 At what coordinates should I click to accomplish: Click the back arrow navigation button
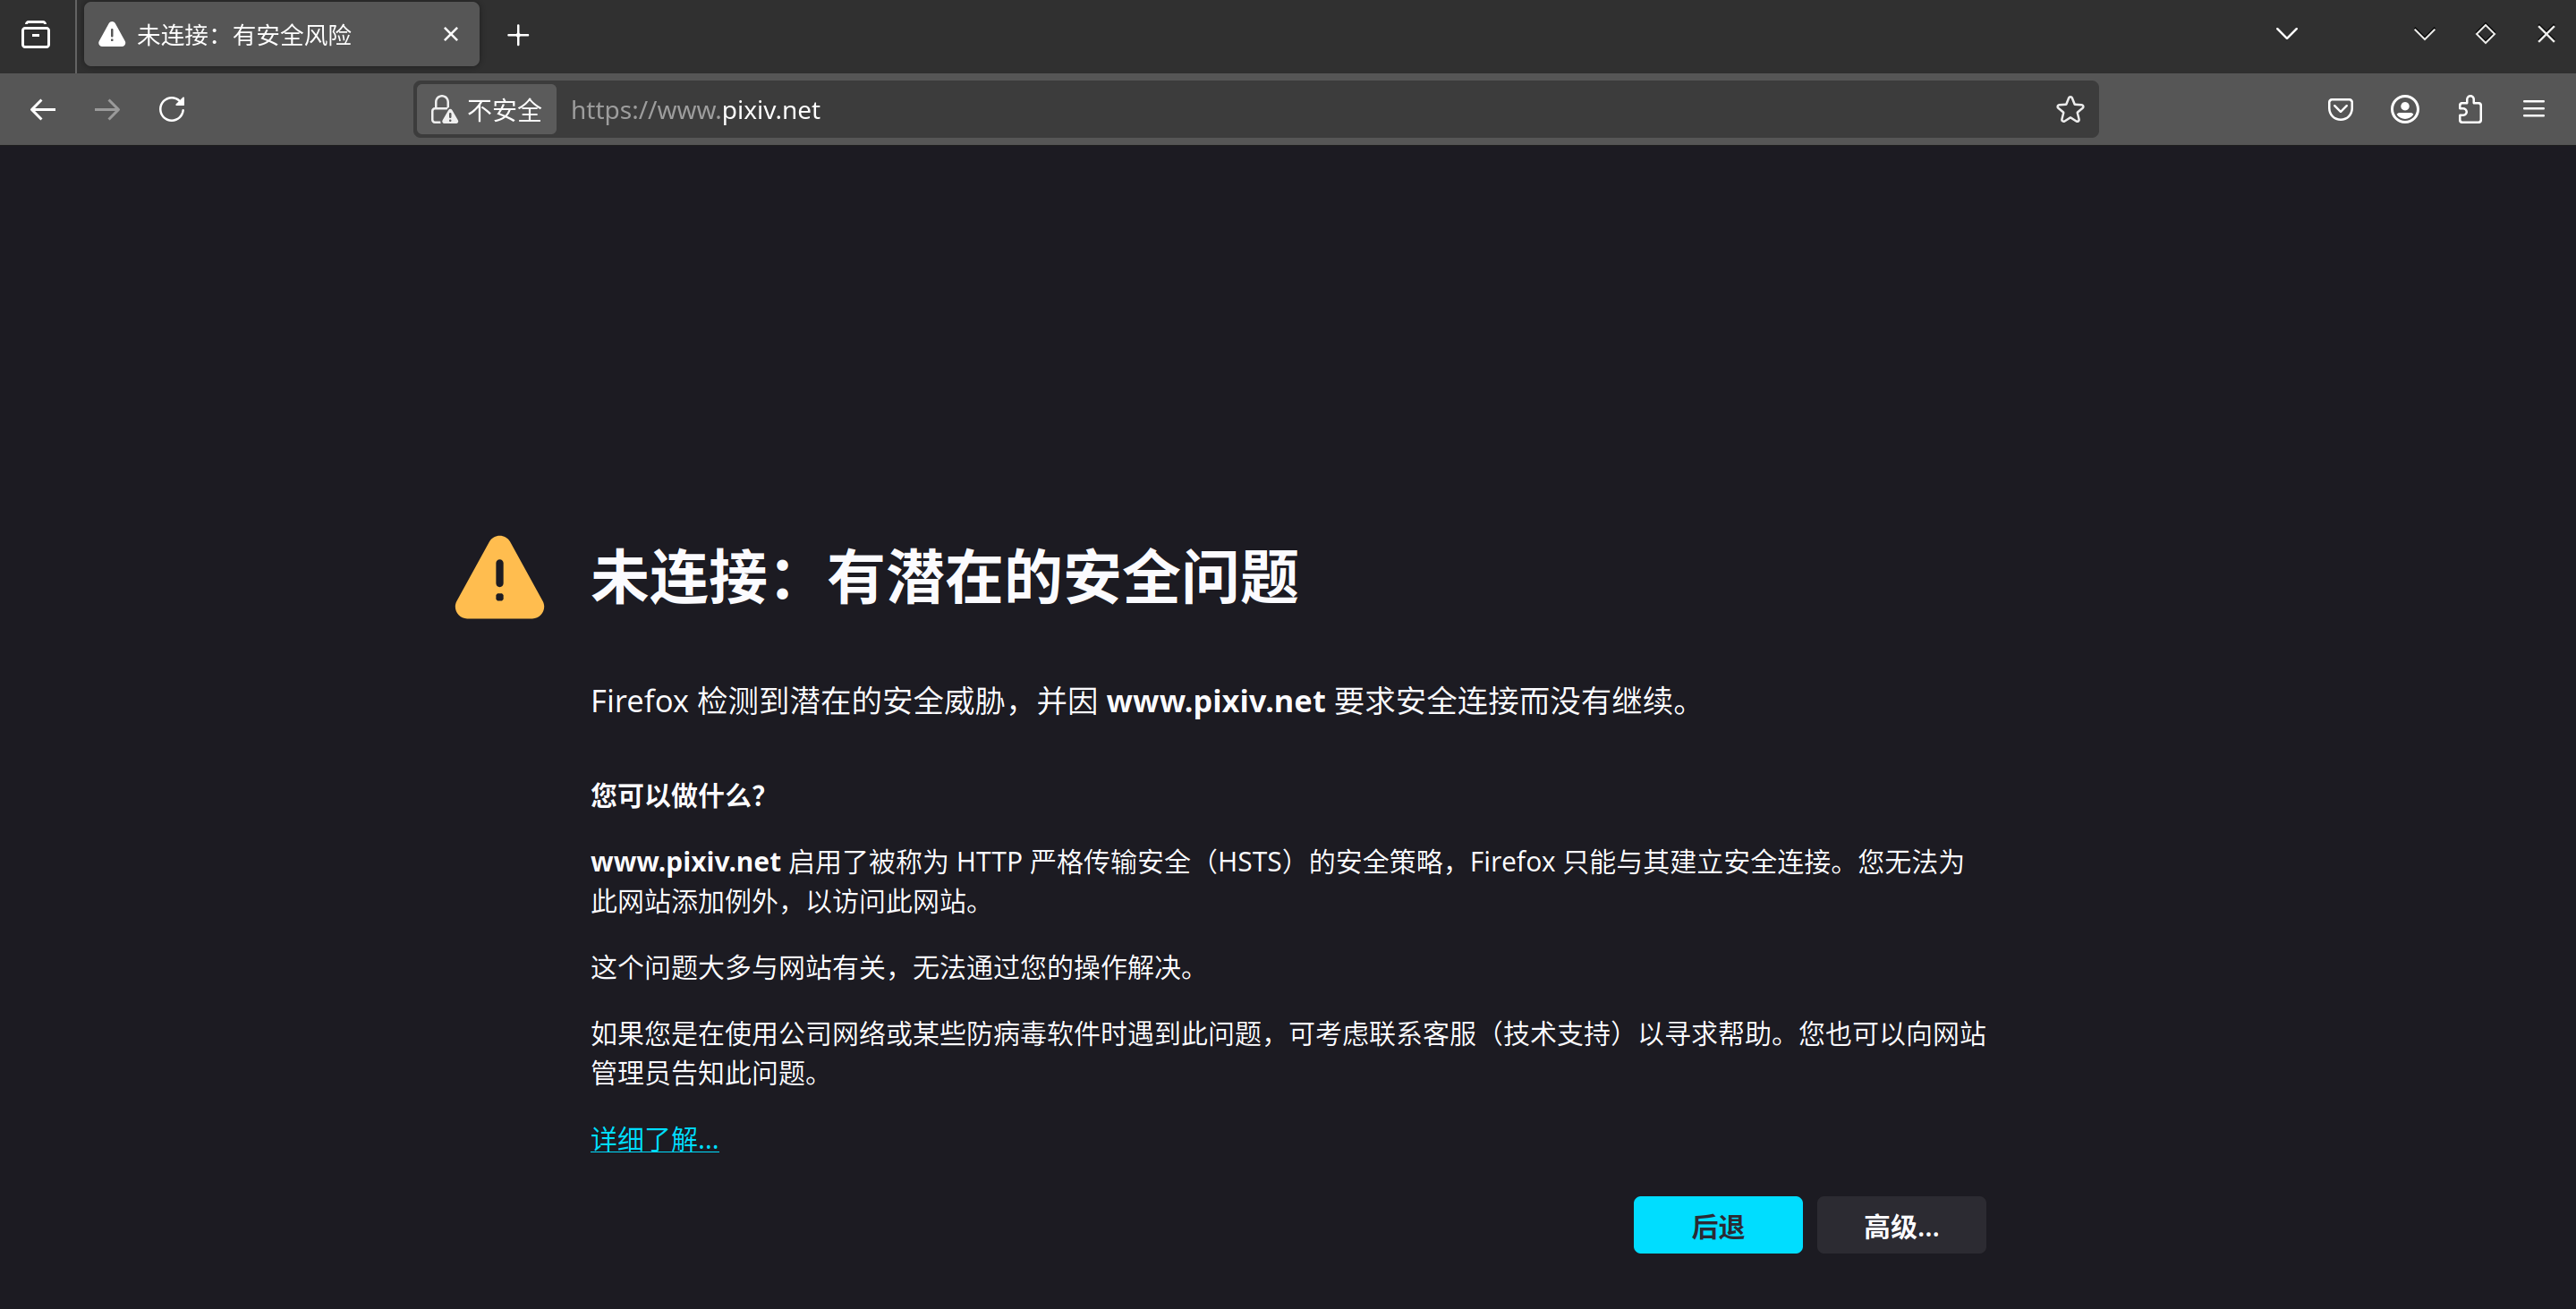pyautogui.click(x=42, y=109)
